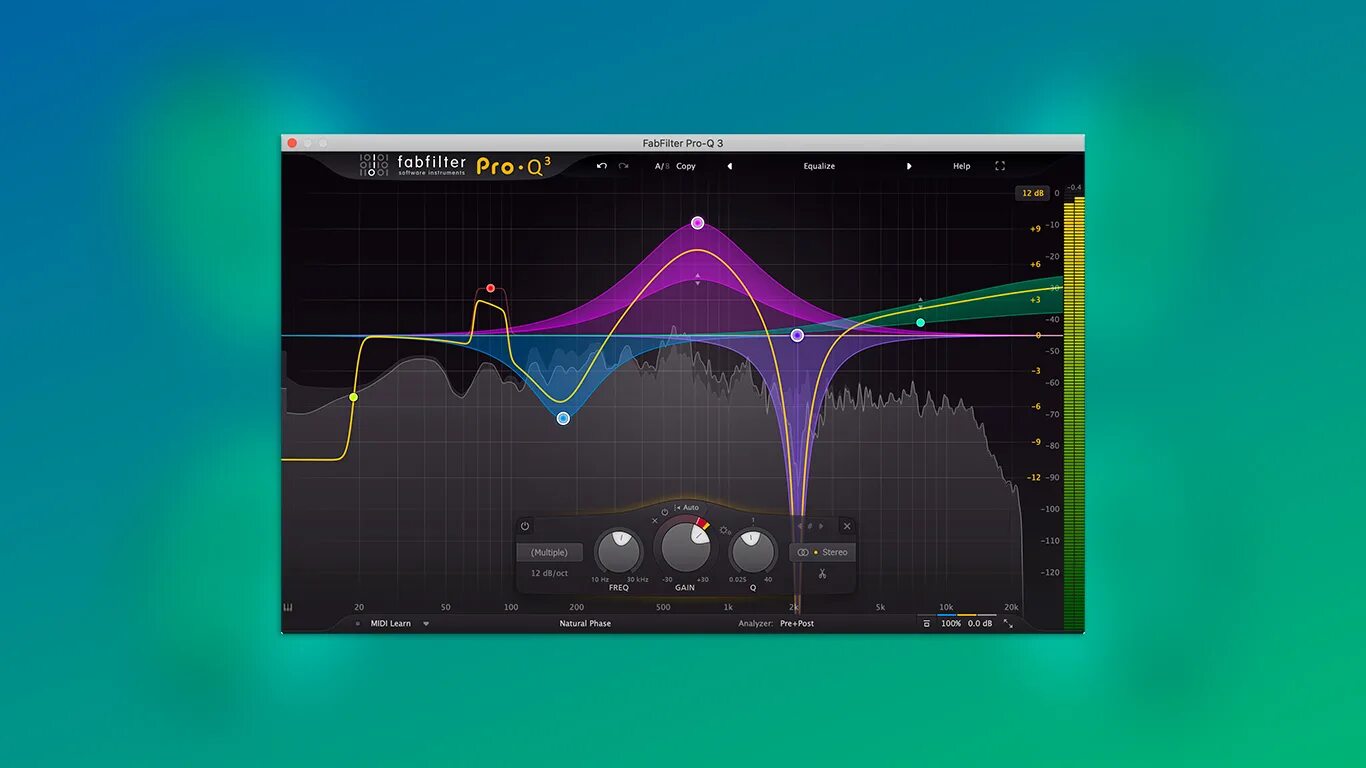Select previous band with small left arrow
This screenshot has height=768, width=1366.
[799, 526]
